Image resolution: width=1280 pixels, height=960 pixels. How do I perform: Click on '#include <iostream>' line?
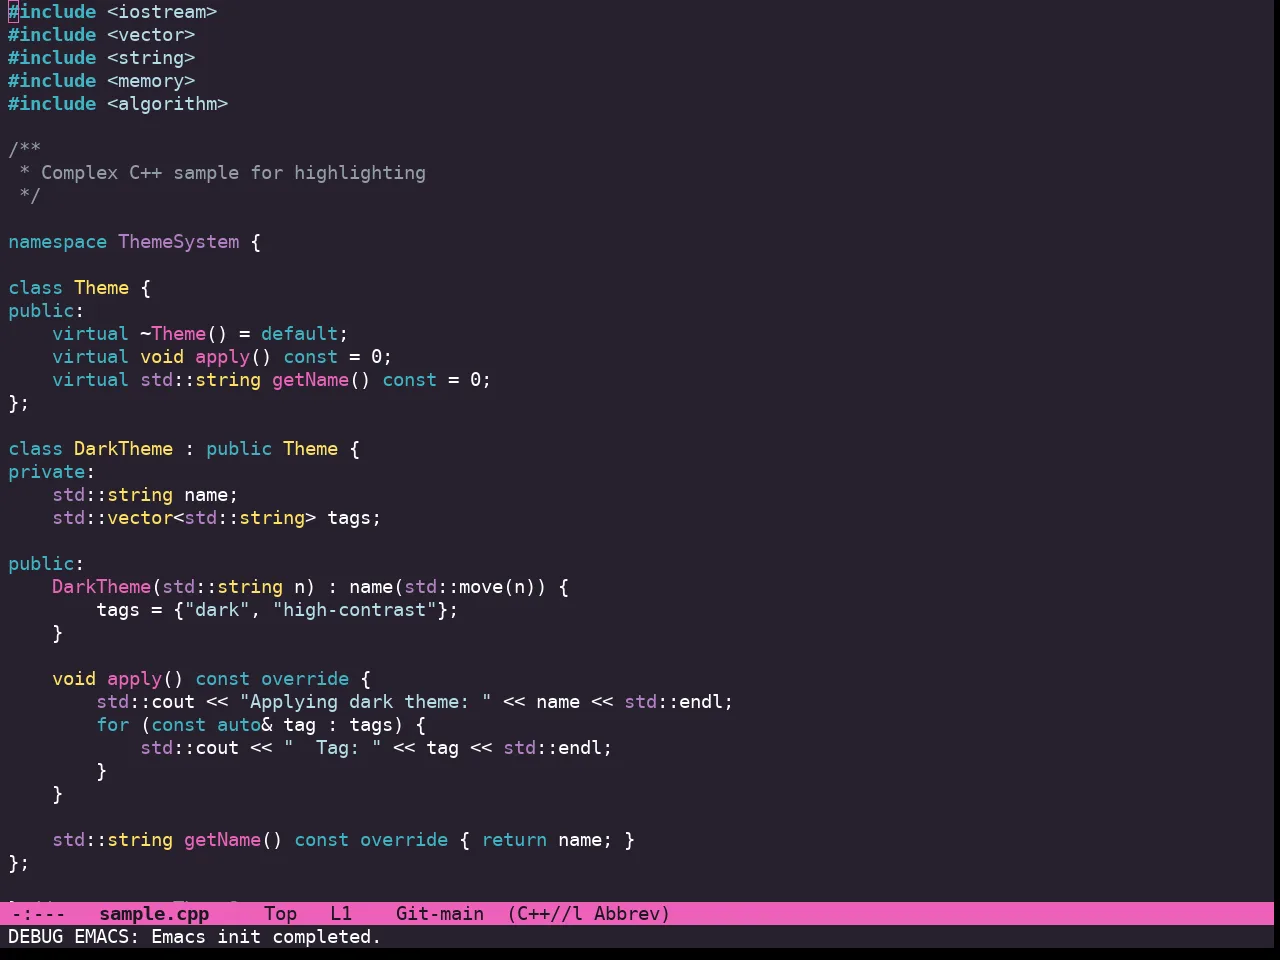pos(113,12)
